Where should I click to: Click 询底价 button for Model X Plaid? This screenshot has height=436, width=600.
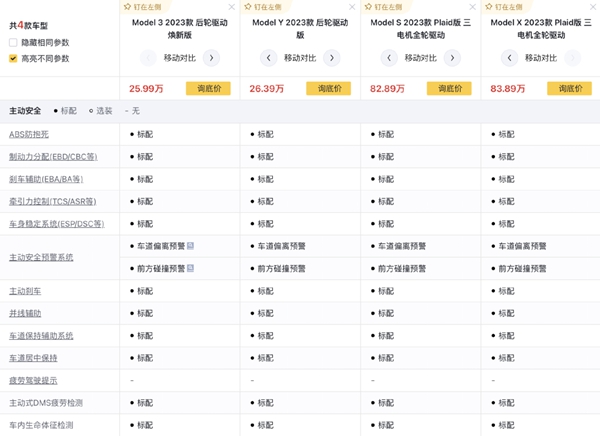pos(569,88)
